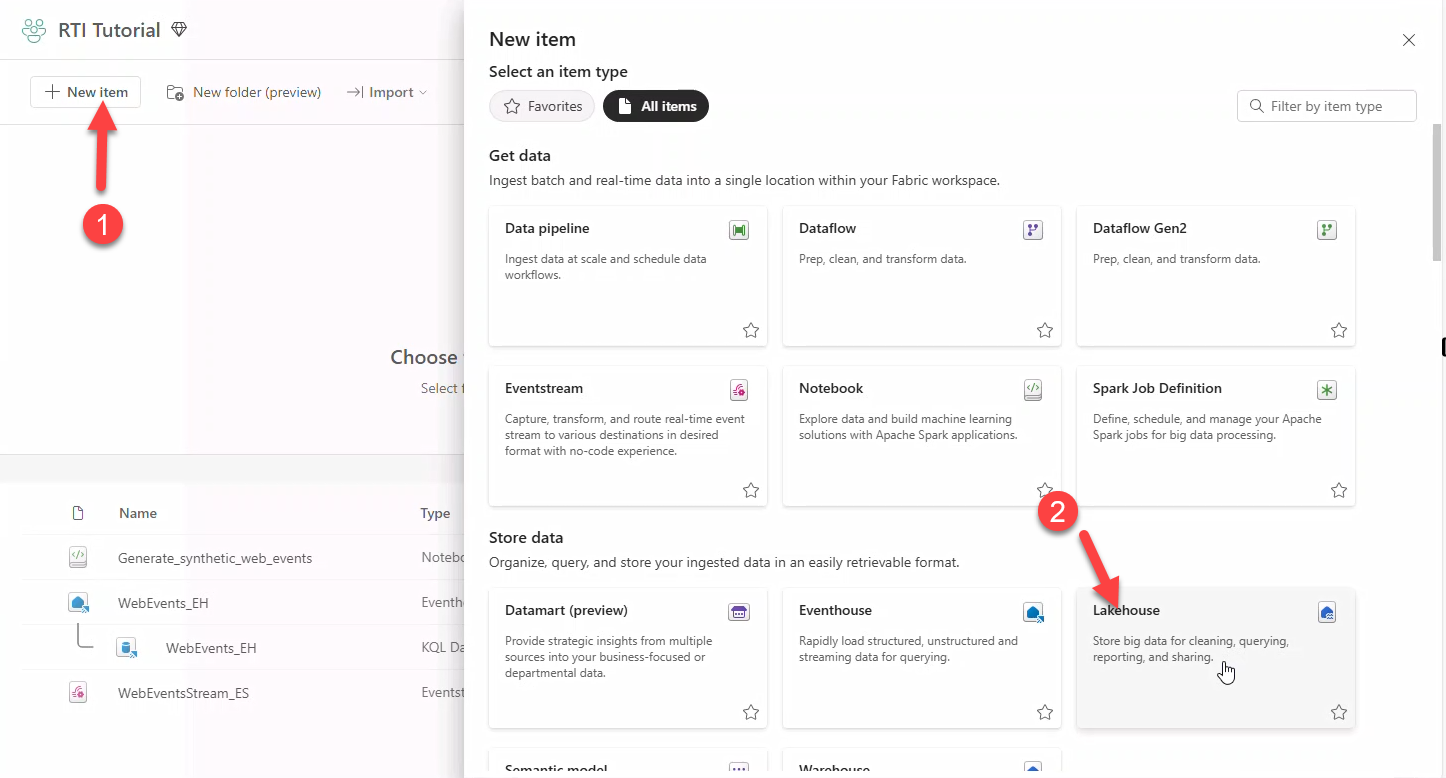Click the Notebook card icon
The width and height of the screenshot is (1446, 778).
1033,390
